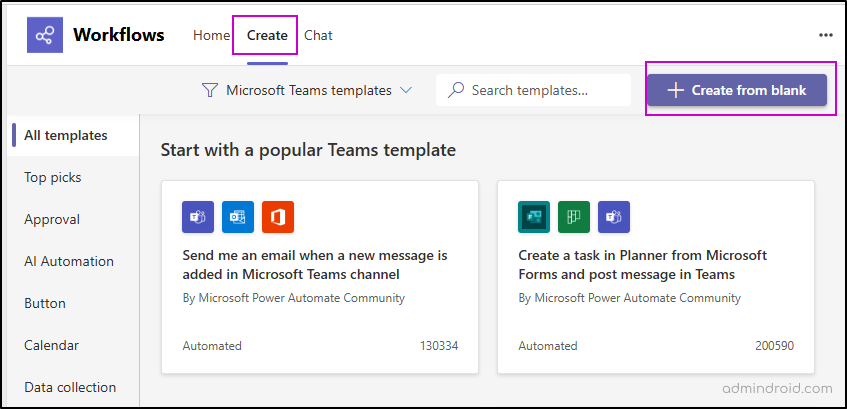Click the search magnifier icon

(456, 90)
